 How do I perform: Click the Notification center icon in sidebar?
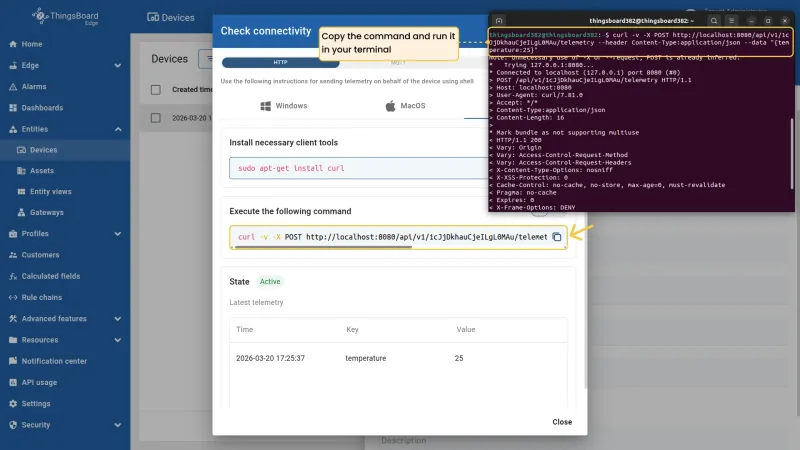point(13,361)
